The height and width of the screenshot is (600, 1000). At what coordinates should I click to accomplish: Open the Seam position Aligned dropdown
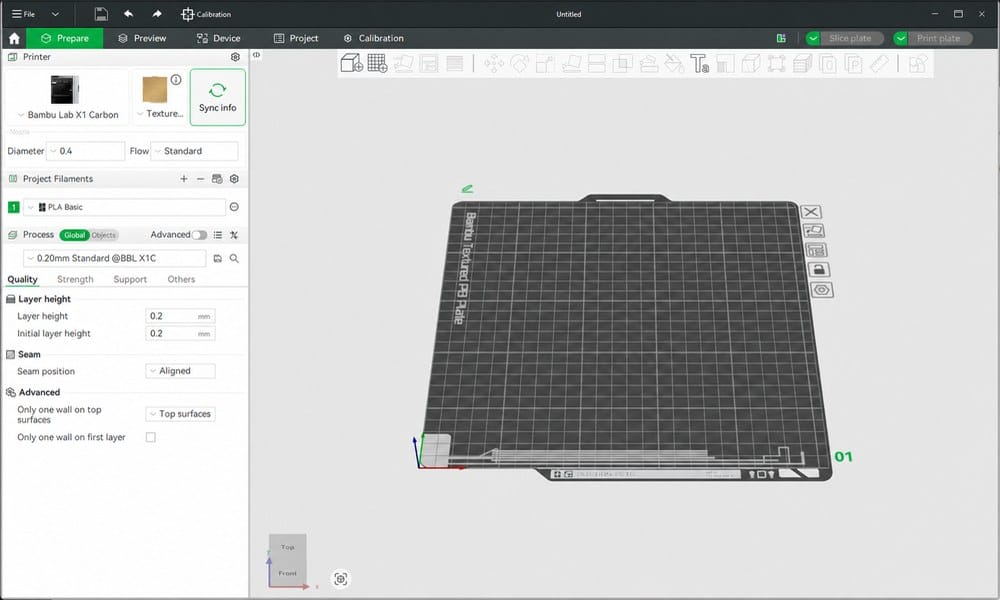coord(180,371)
